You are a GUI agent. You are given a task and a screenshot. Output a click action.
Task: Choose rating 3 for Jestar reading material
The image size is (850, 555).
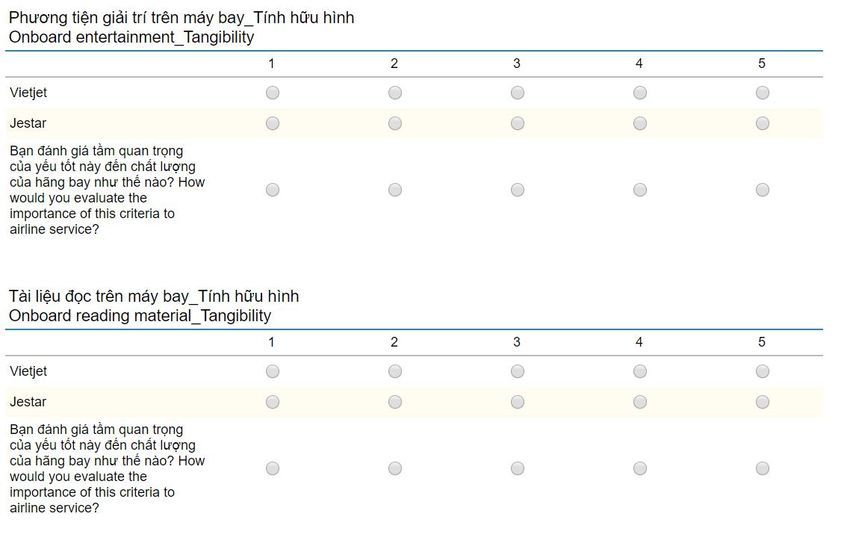point(517,402)
